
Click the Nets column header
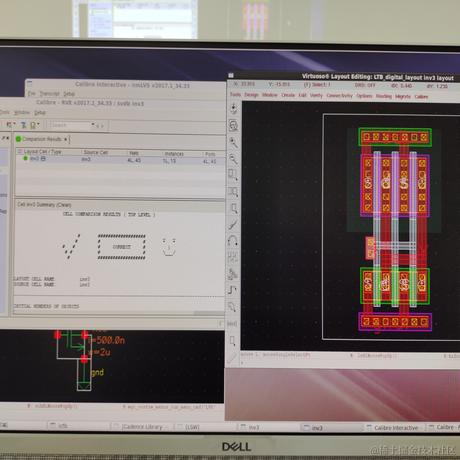134,153
